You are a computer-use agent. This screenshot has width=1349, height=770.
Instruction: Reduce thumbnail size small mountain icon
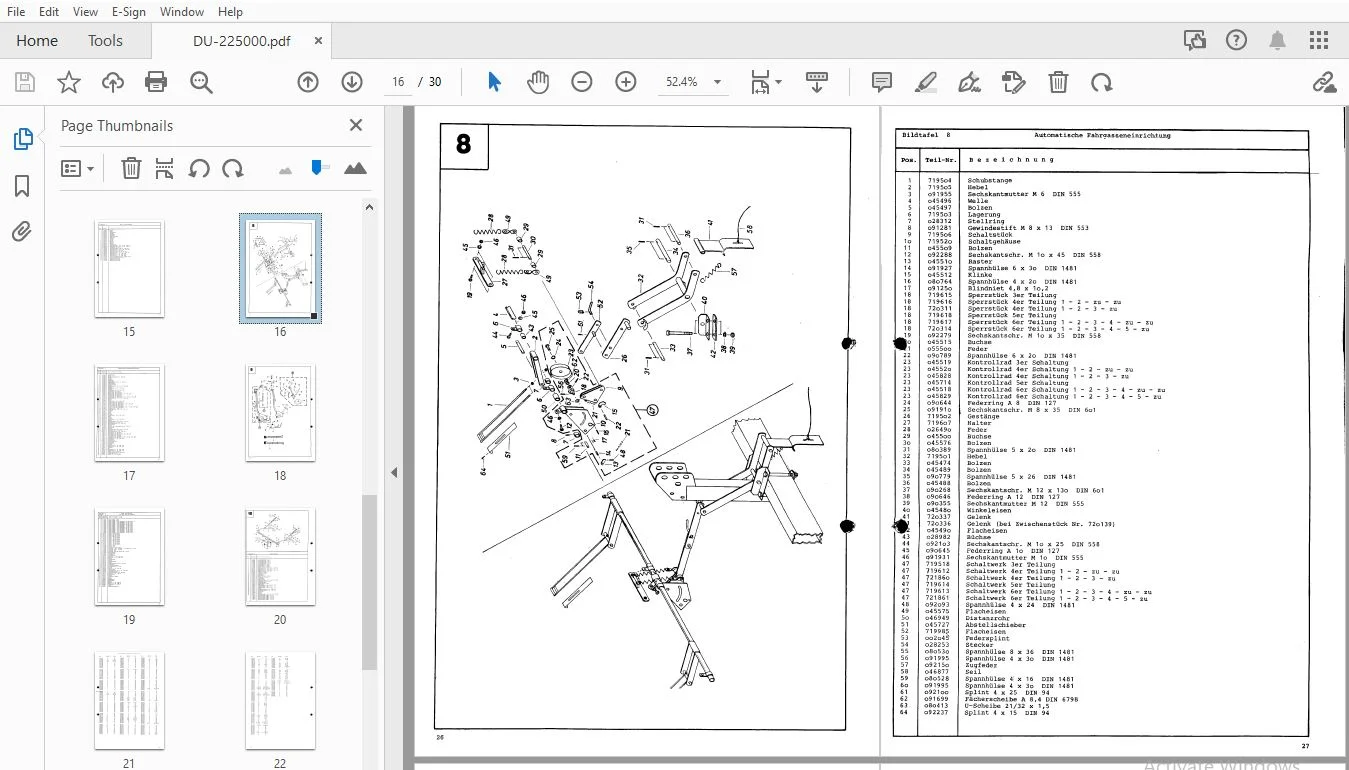[286, 170]
